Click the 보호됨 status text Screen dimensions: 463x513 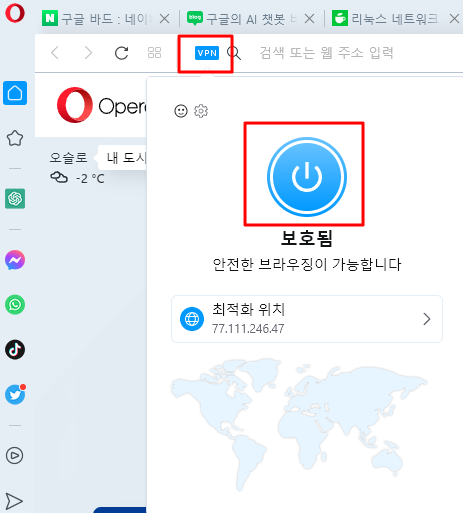point(307,238)
